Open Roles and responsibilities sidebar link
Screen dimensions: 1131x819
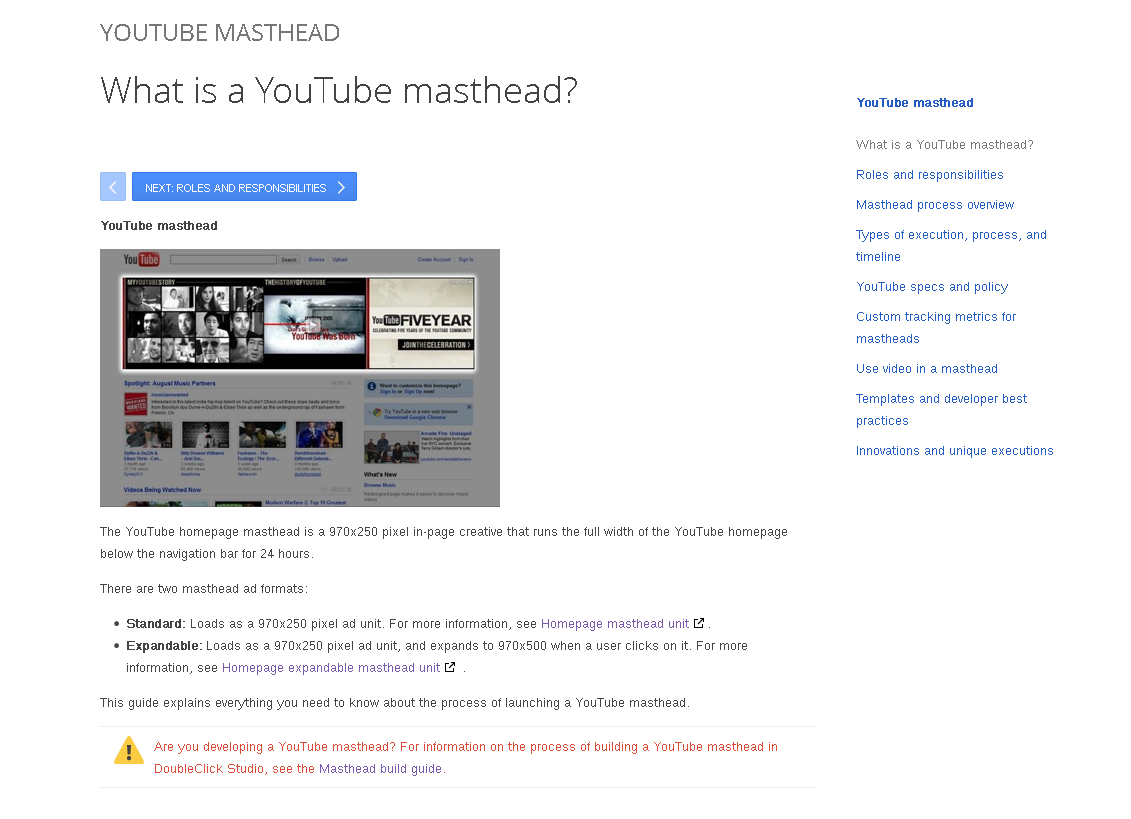[929, 175]
